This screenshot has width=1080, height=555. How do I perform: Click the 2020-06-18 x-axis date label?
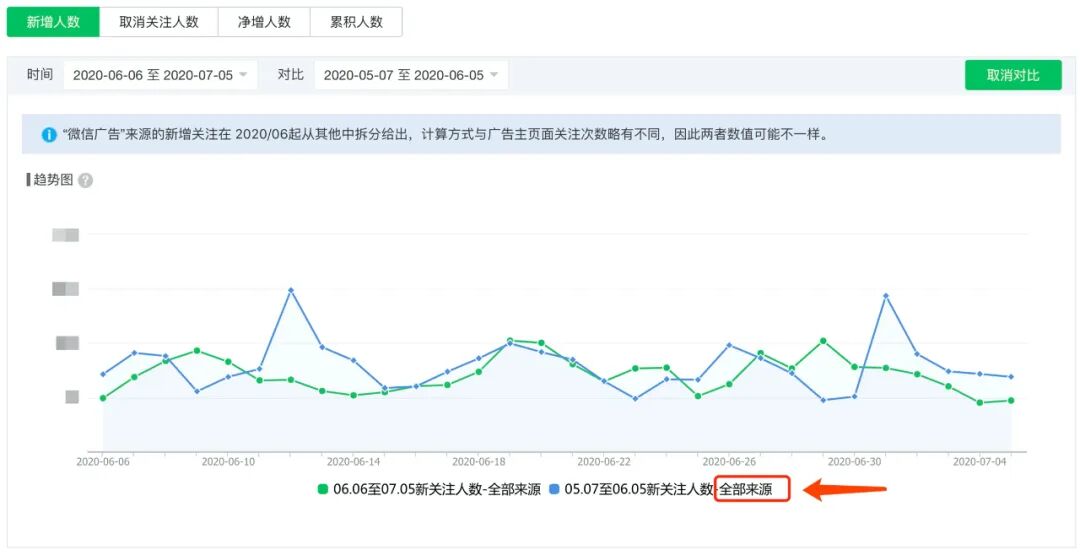(480, 462)
